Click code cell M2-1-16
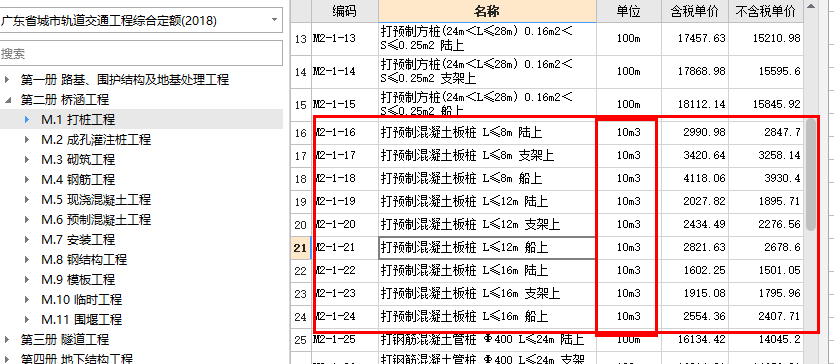Viewport: 834px width, 364px height. [x=345, y=132]
